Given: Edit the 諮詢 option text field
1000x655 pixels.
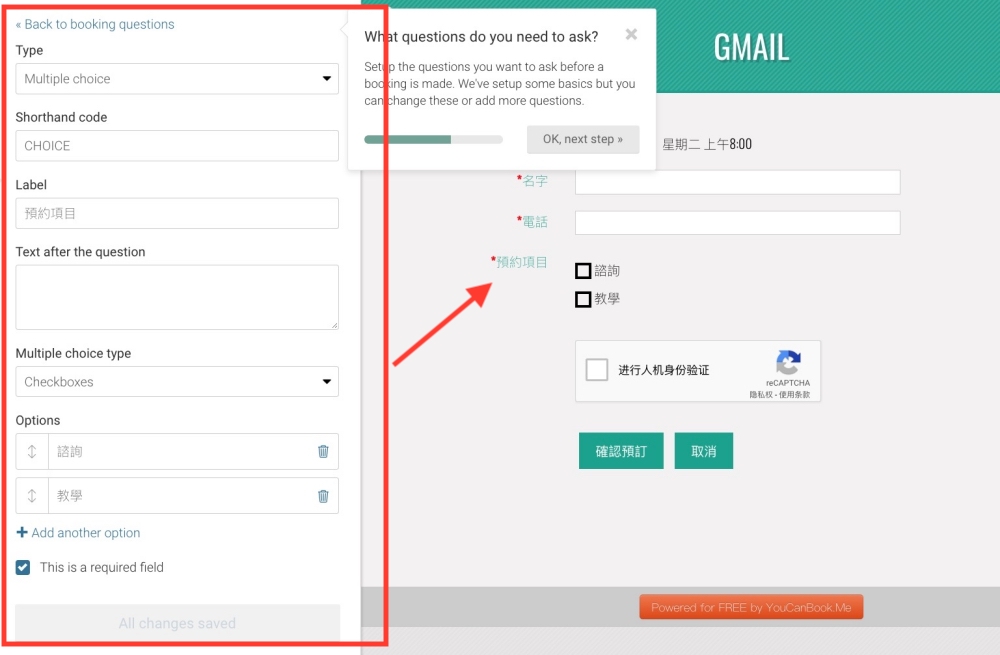Looking at the screenshot, I should (182, 452).
